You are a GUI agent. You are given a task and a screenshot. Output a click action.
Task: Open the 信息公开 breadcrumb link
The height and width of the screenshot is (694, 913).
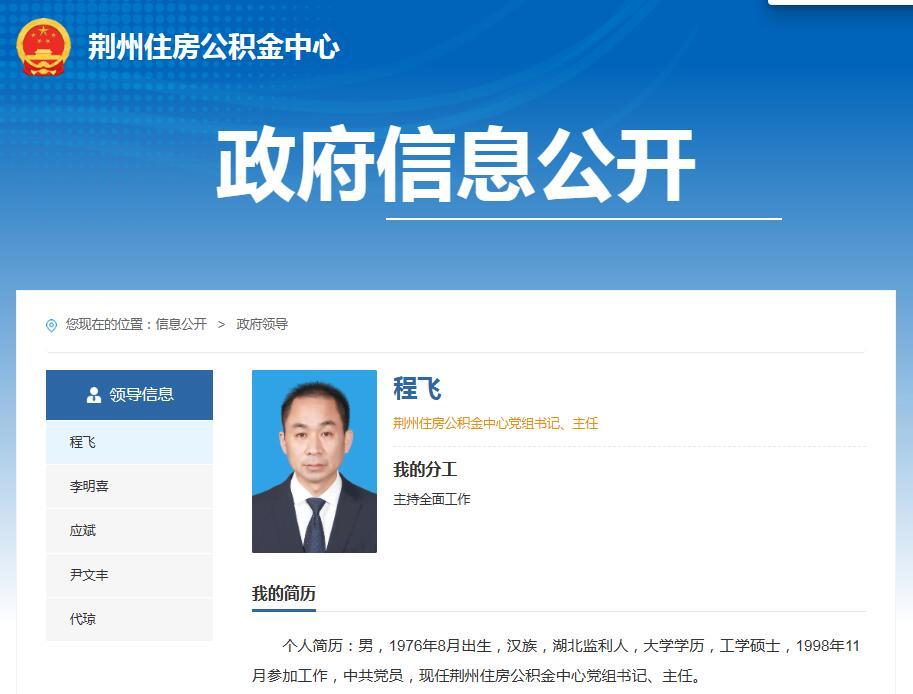pyautogui.click(x=184, y=323)
